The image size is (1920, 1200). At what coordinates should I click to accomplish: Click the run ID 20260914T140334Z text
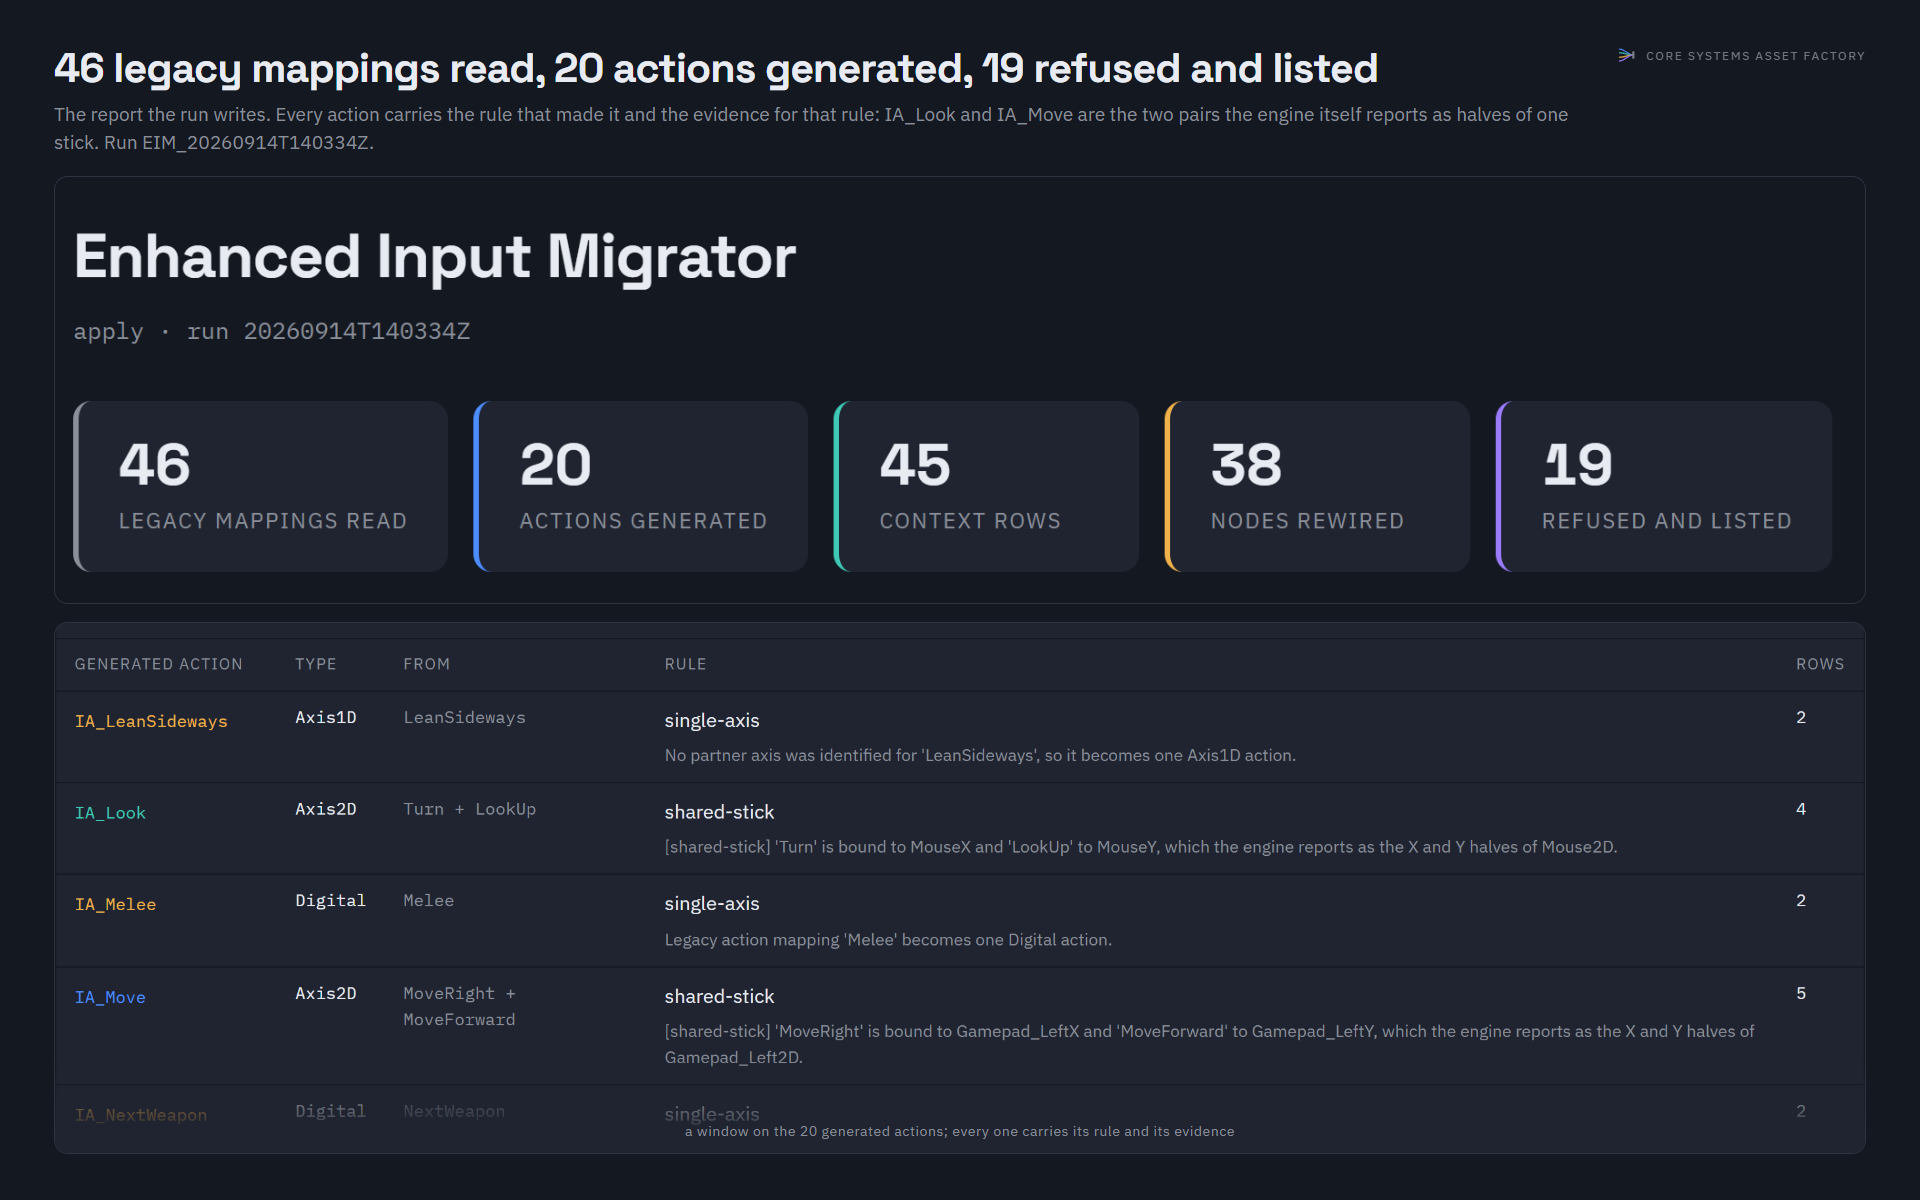pyautogui.click(x=357, y=331)
